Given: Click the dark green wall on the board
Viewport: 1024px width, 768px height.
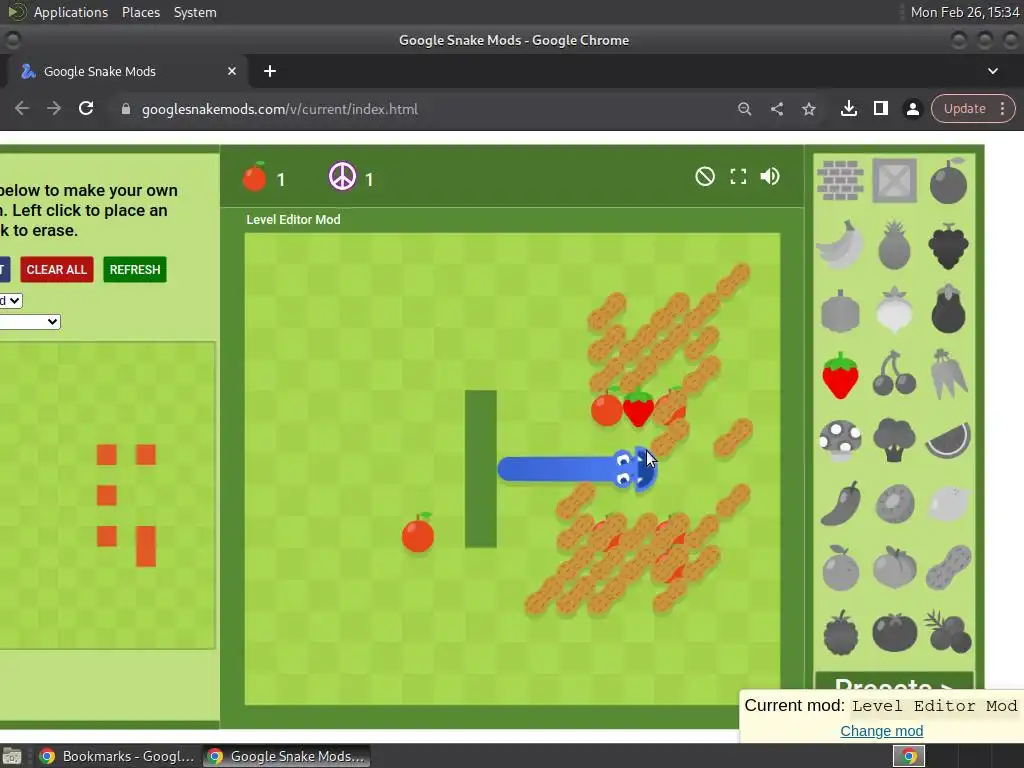Looking at the screenshot, I should pyautogui.click(x=481, y=469).
